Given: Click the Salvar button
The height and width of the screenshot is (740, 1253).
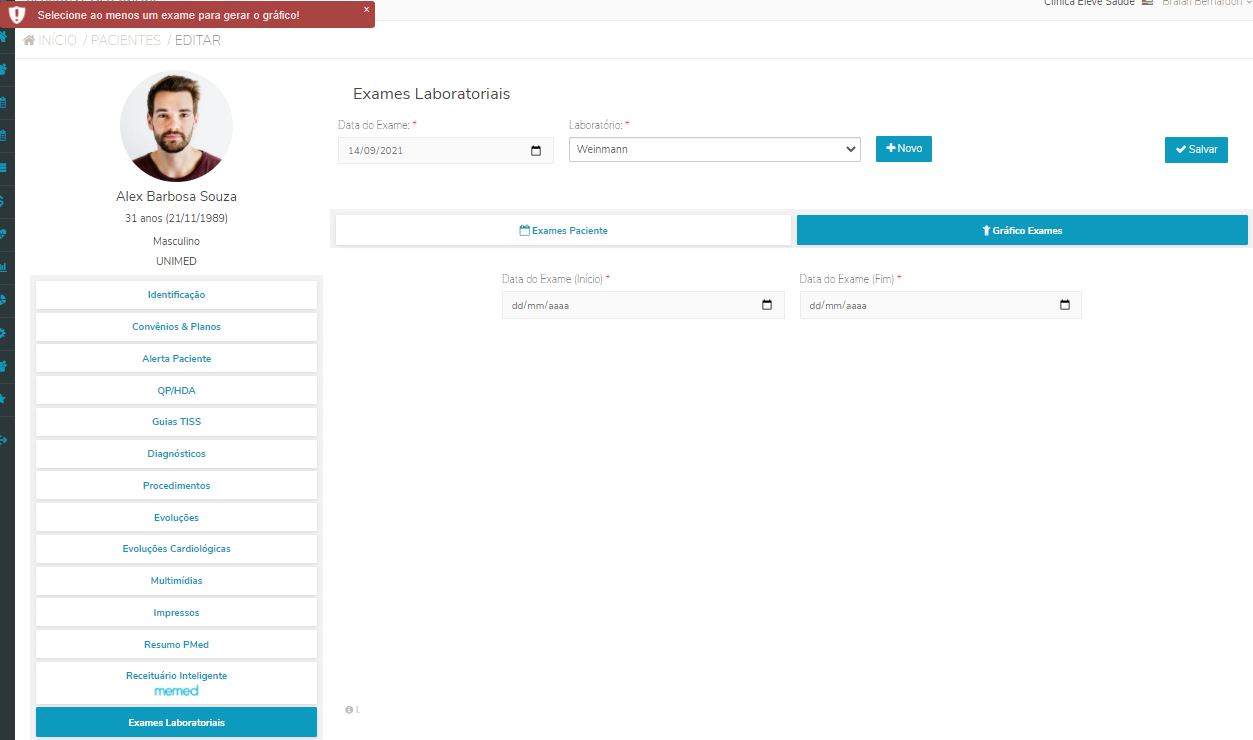Looking at the screenshot, I should coord(1196,149).
